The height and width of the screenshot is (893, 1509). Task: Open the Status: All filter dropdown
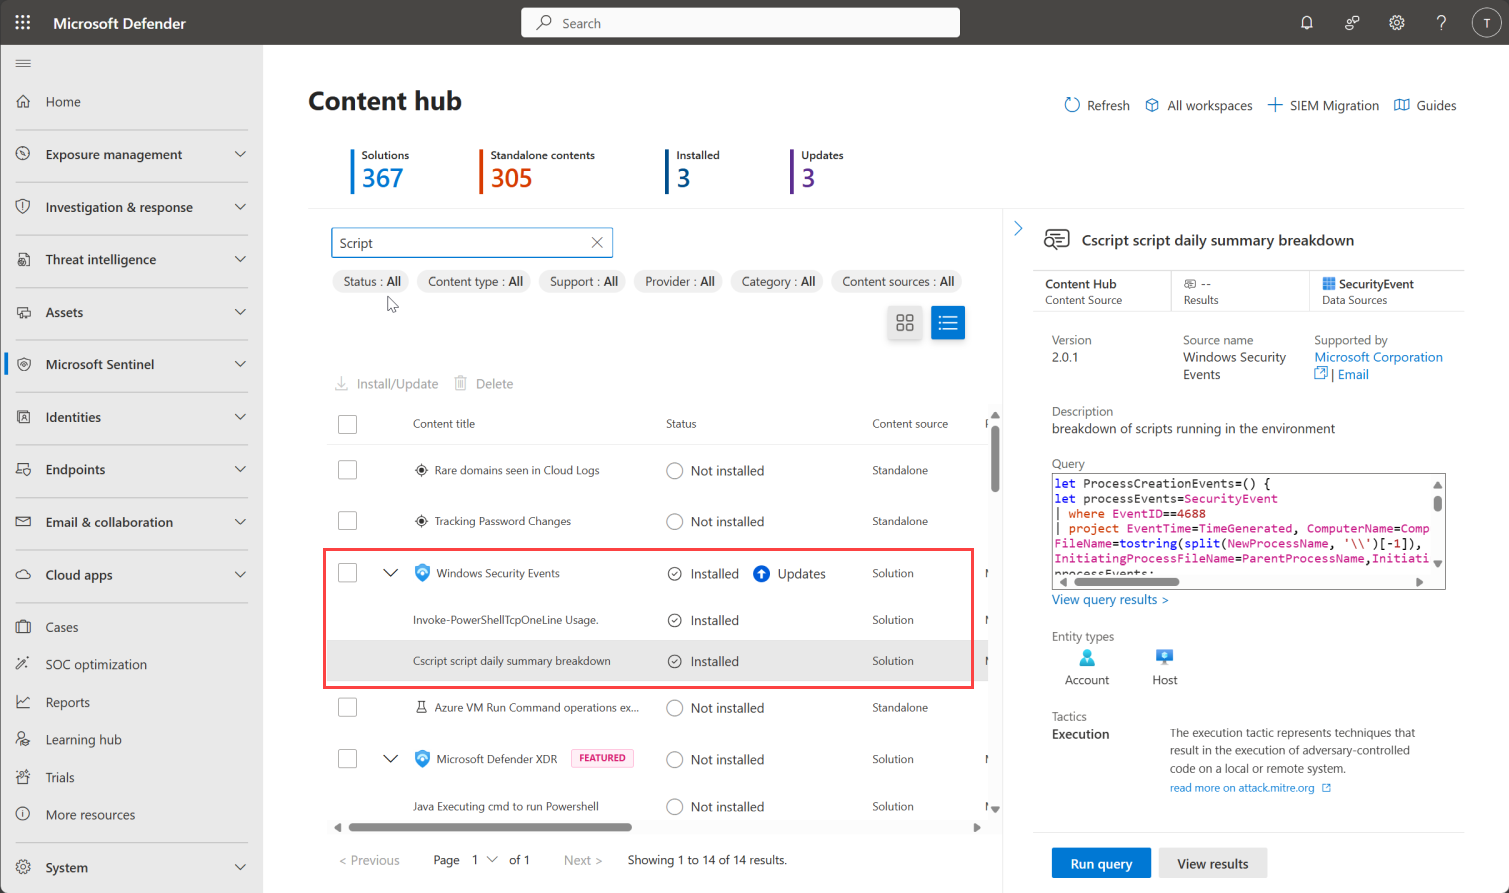[370, 281]
